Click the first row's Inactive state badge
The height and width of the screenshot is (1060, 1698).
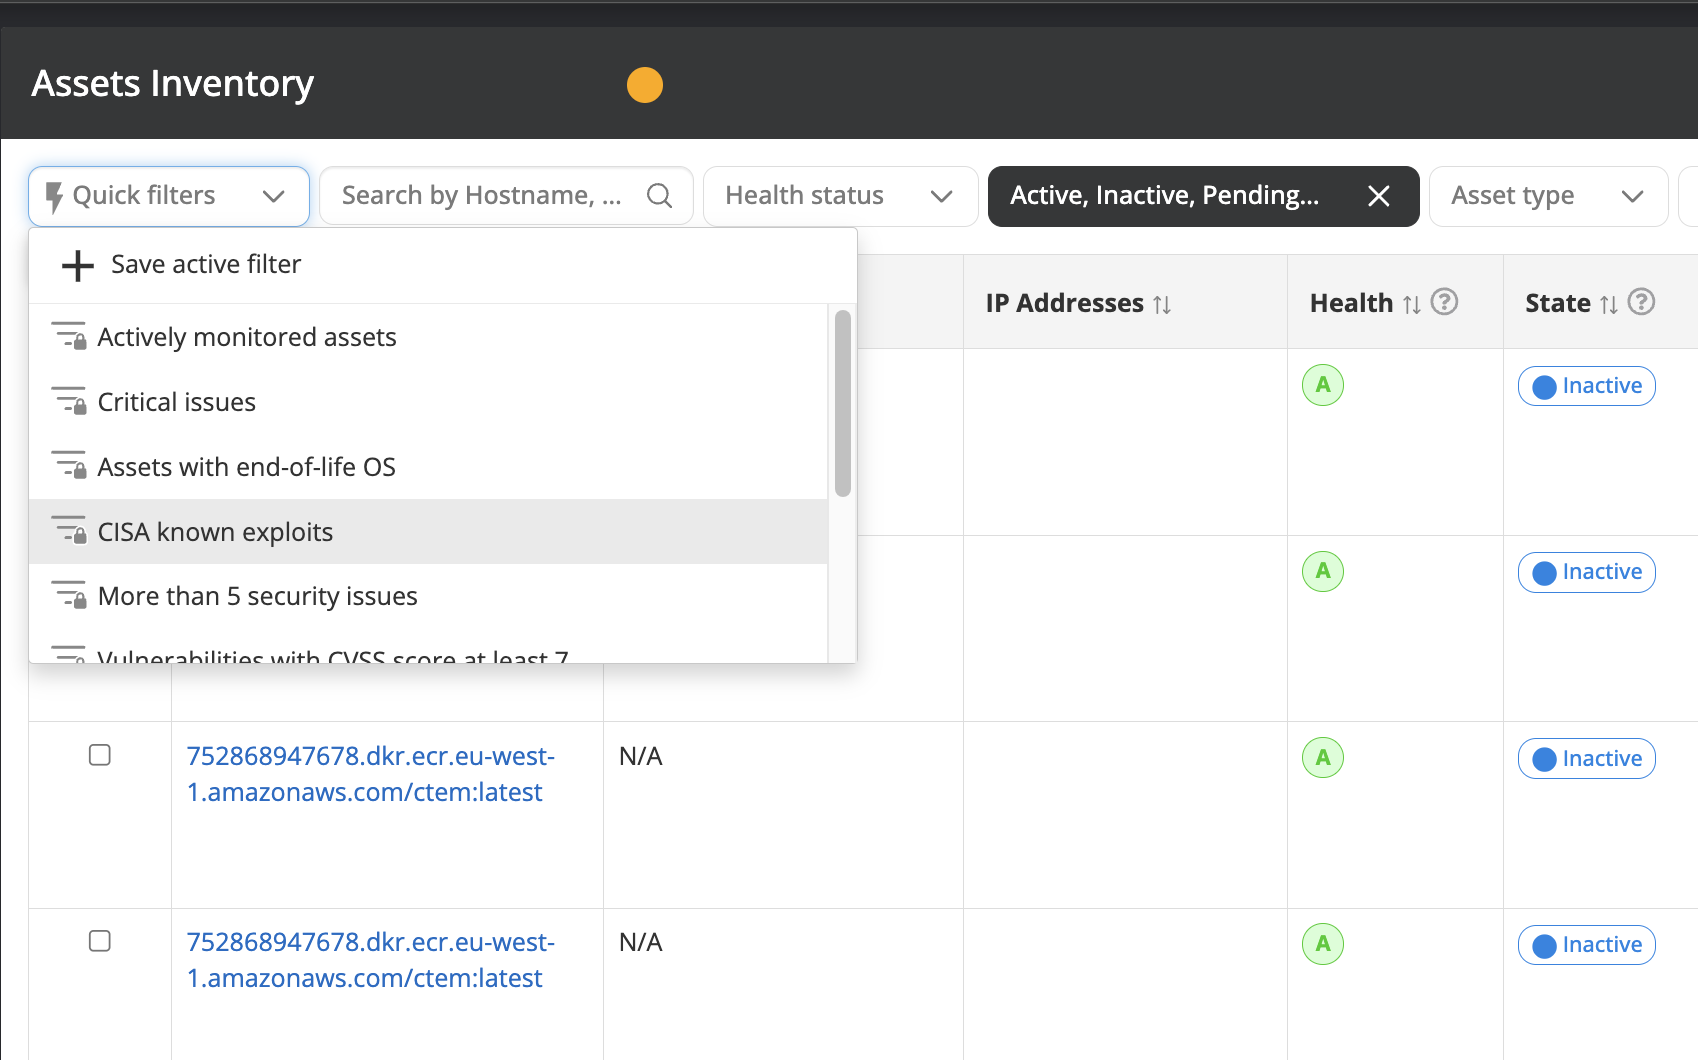1586,386
